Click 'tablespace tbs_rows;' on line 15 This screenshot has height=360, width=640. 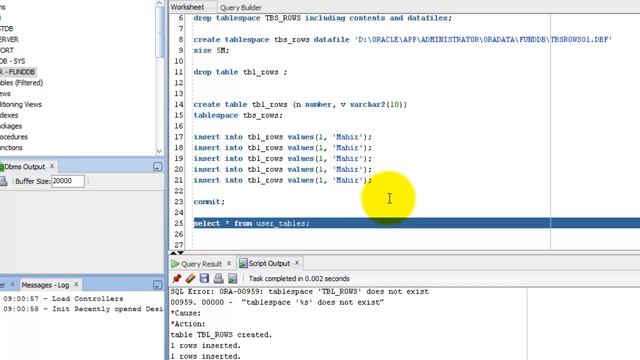[238, 116]
